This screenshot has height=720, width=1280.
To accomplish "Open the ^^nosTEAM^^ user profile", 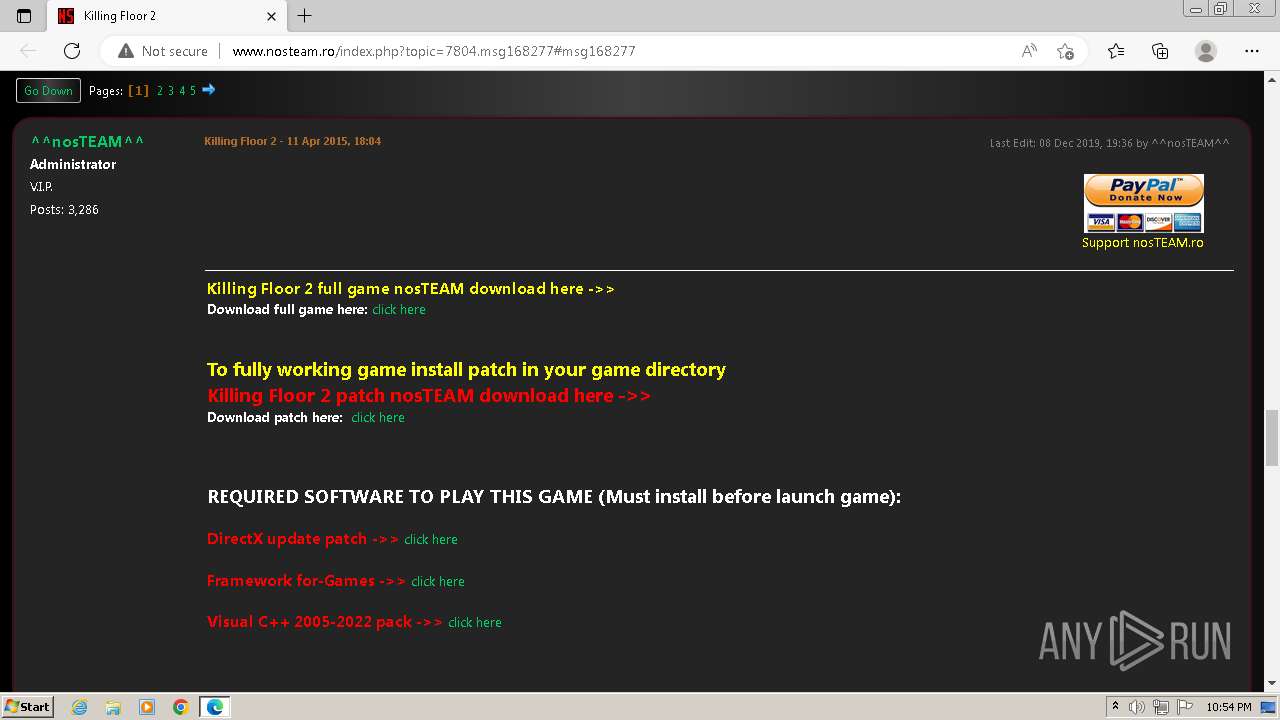I will pyautogui.click(x=87, y=142).
